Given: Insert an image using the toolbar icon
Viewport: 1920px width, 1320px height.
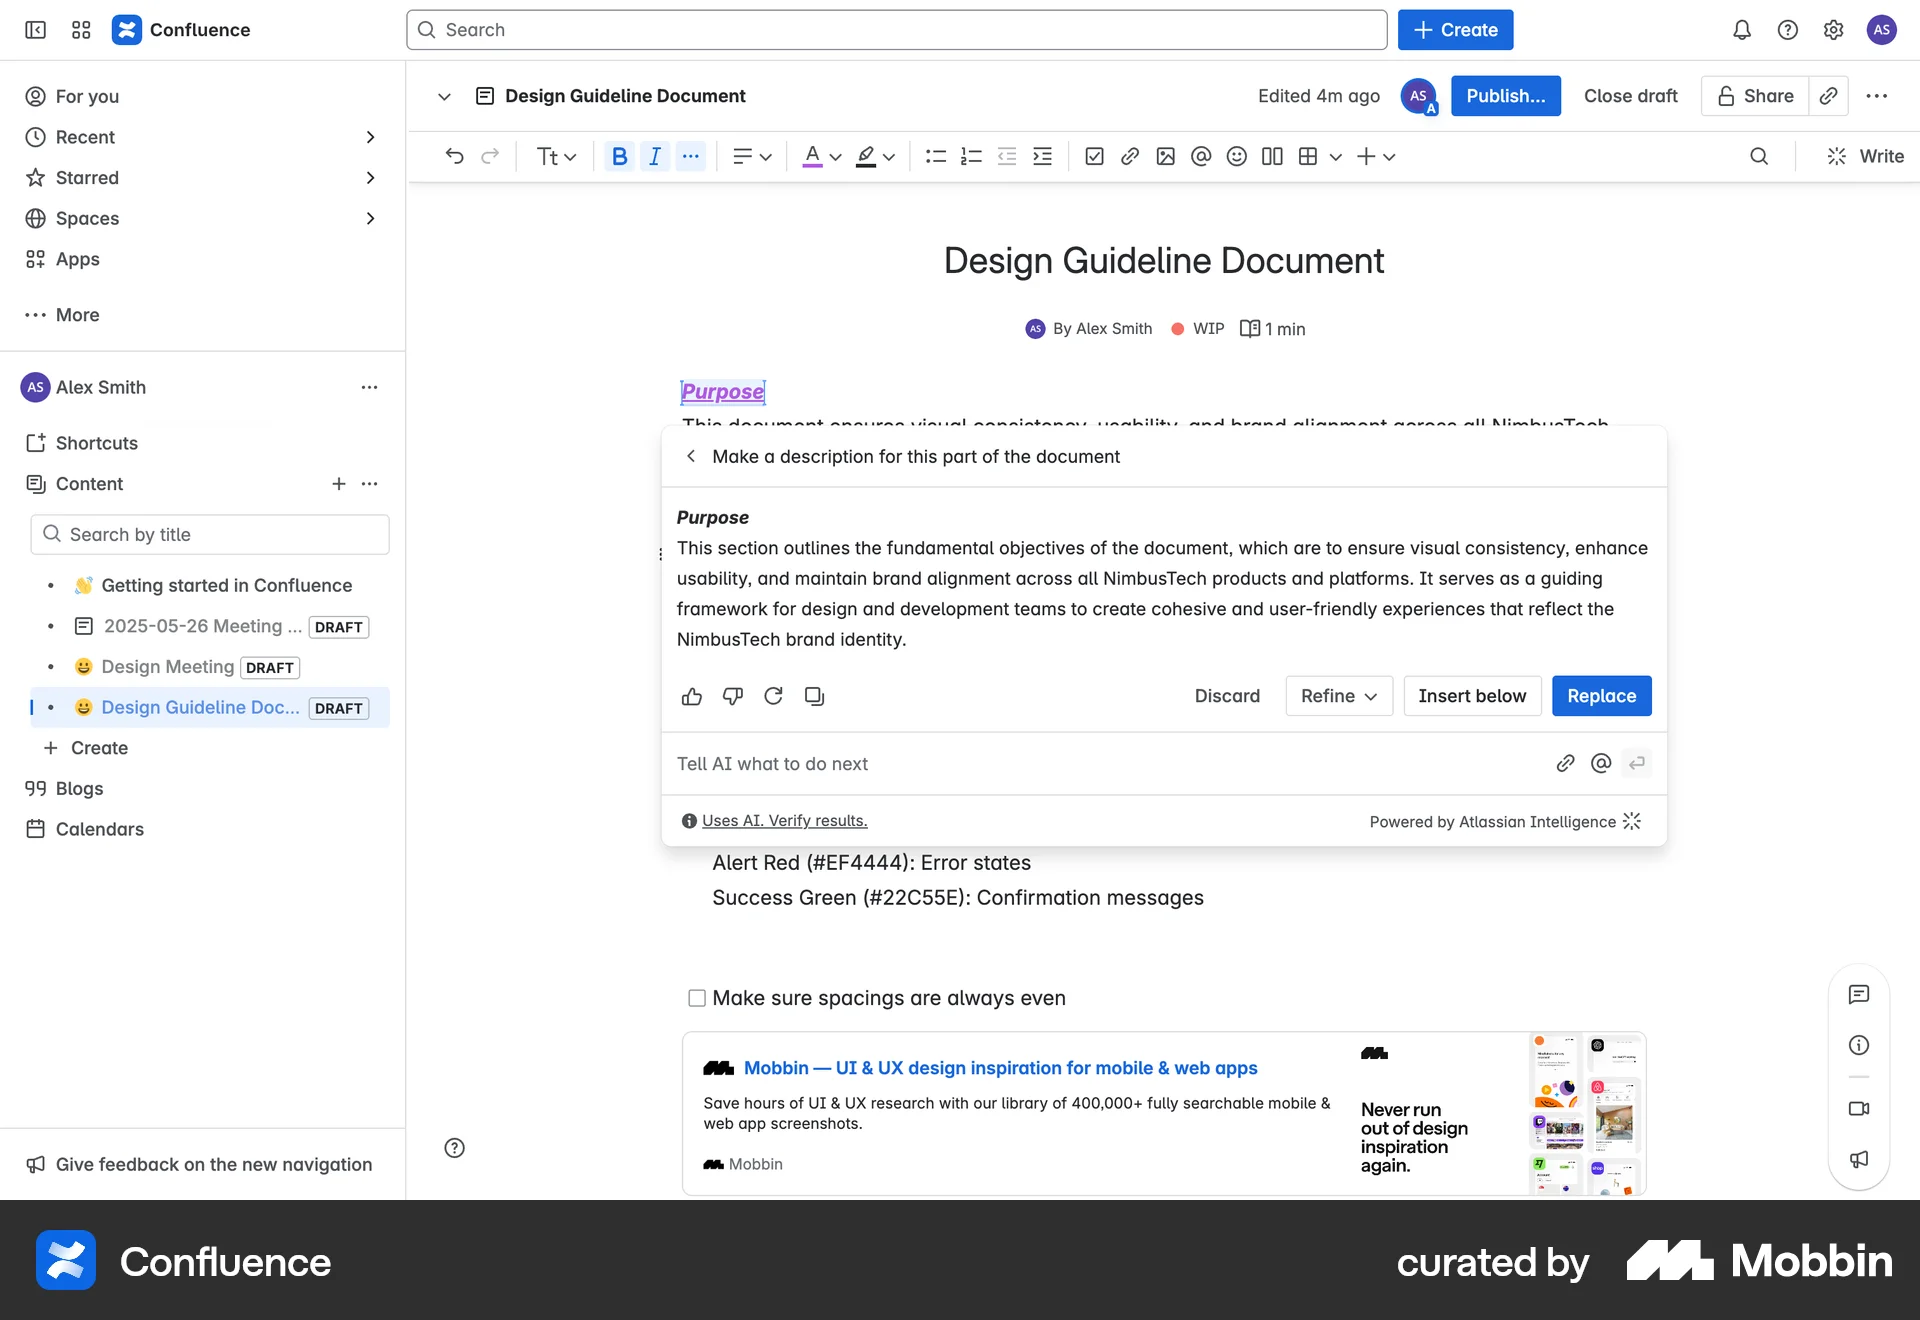Looking at the screenshot, I should tap(1165, 156).
